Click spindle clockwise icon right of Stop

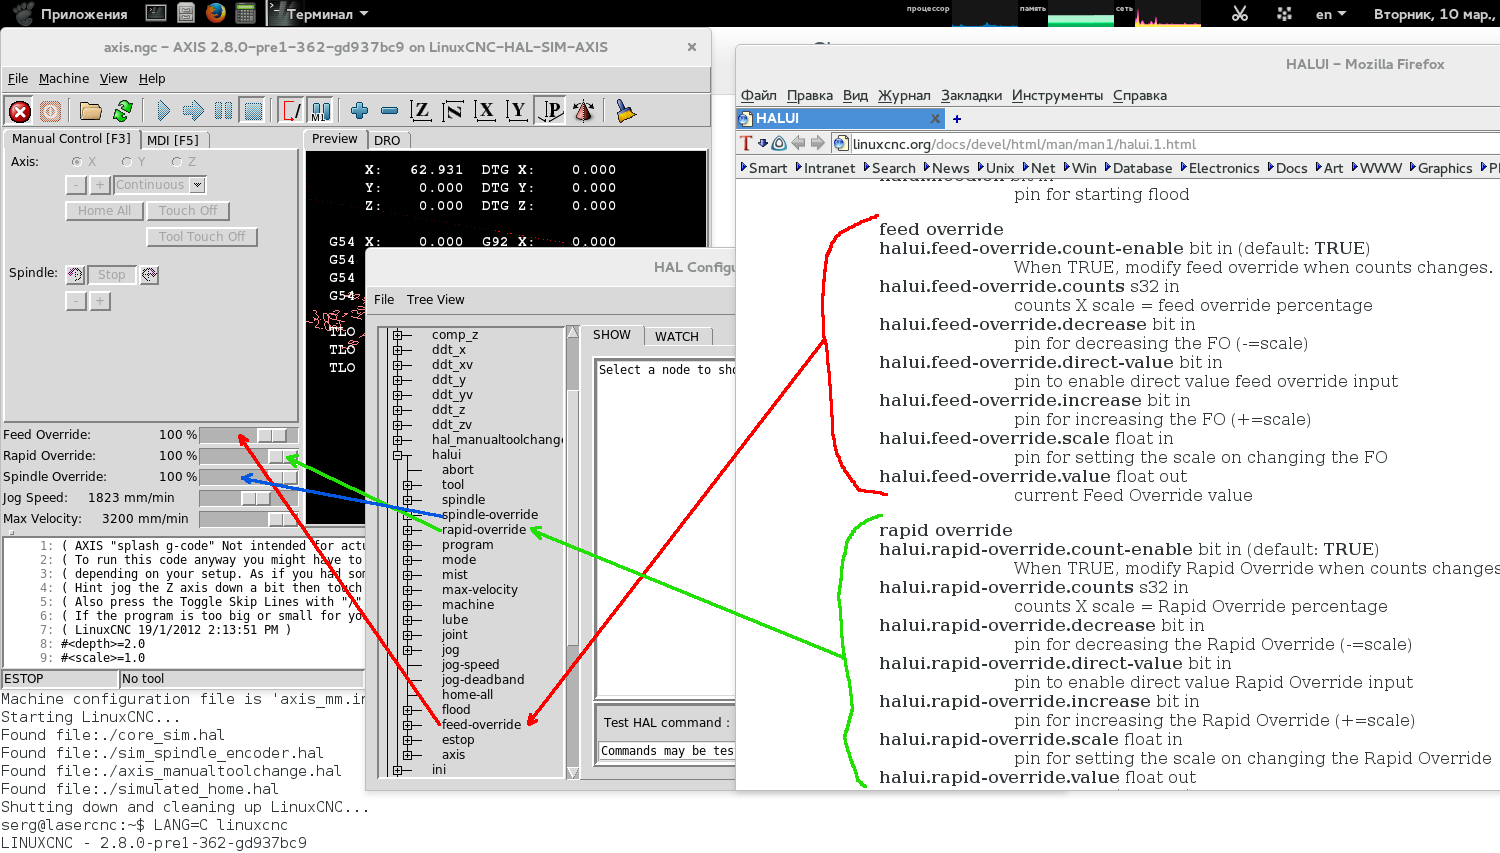click(150, 275)
